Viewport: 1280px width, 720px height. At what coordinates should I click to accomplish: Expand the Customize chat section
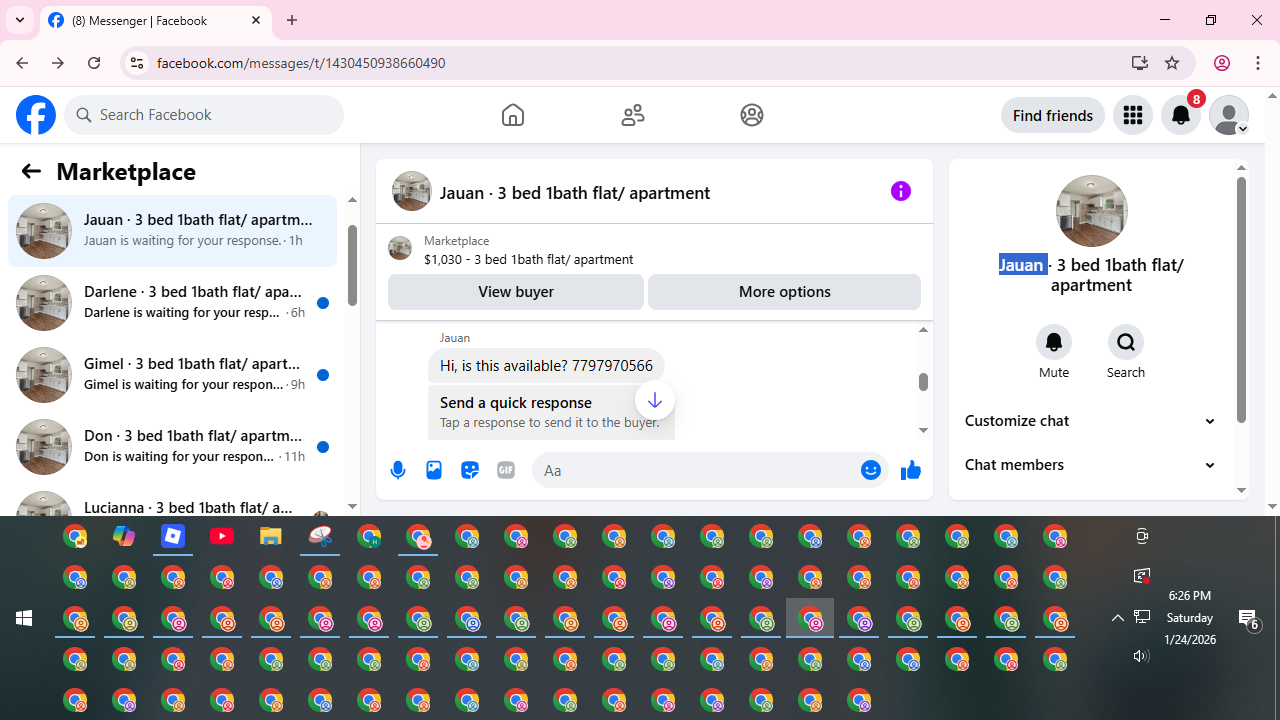click(x=1090, y=421)
